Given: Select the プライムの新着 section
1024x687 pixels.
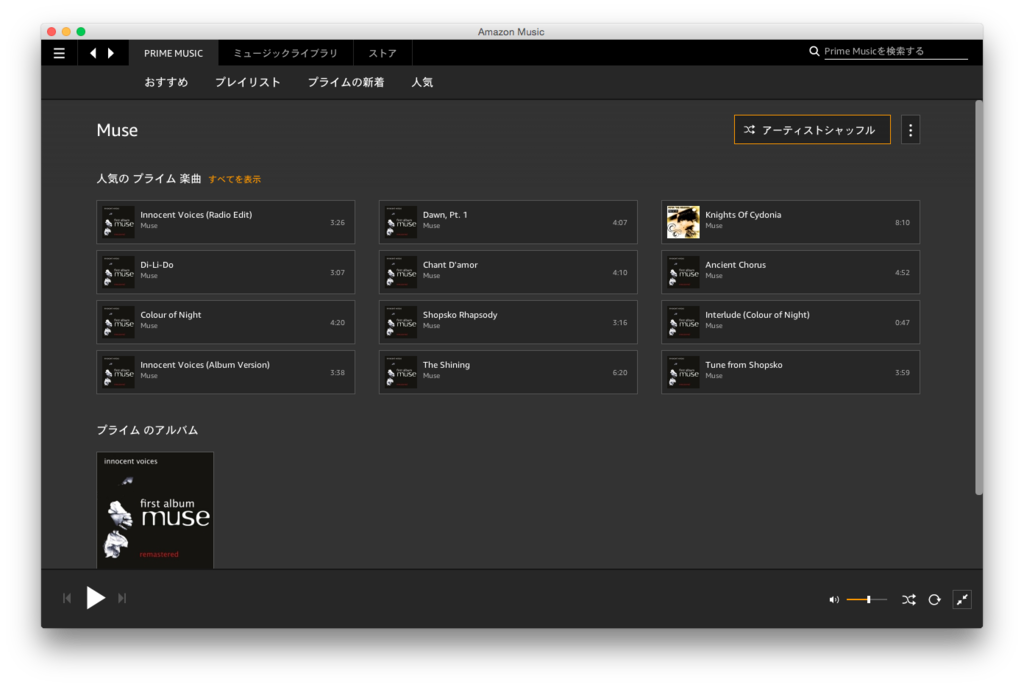Looking at the screenshot, I should (345, 82).
